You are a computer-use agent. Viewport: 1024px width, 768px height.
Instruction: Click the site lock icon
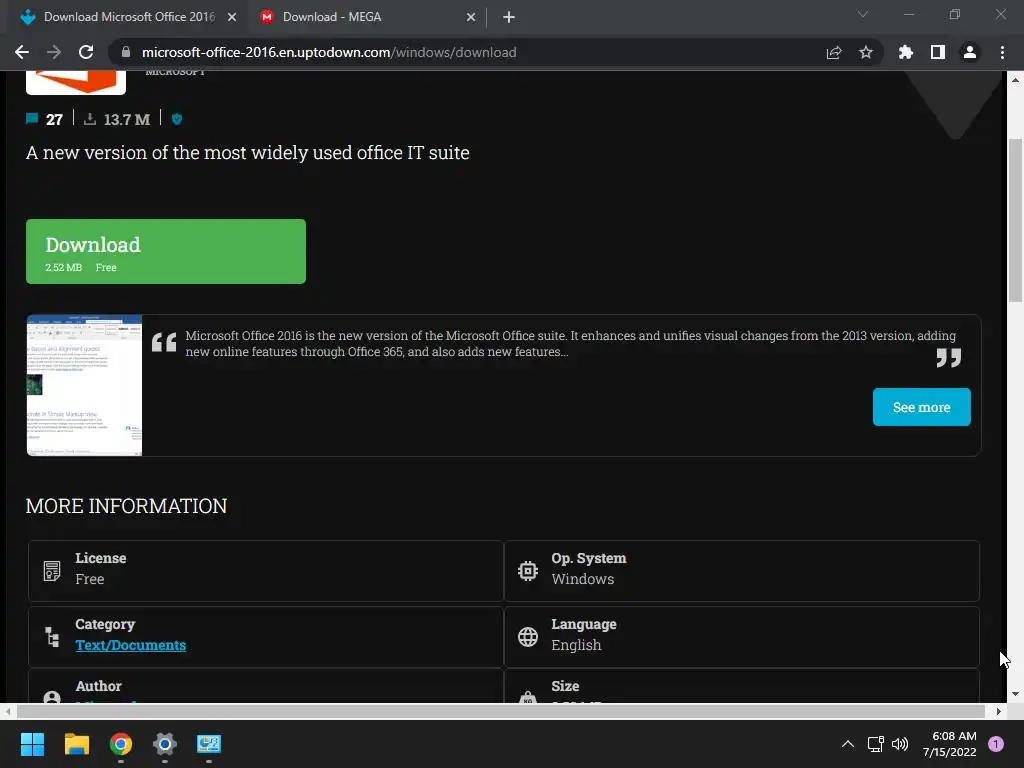(126, 52)
